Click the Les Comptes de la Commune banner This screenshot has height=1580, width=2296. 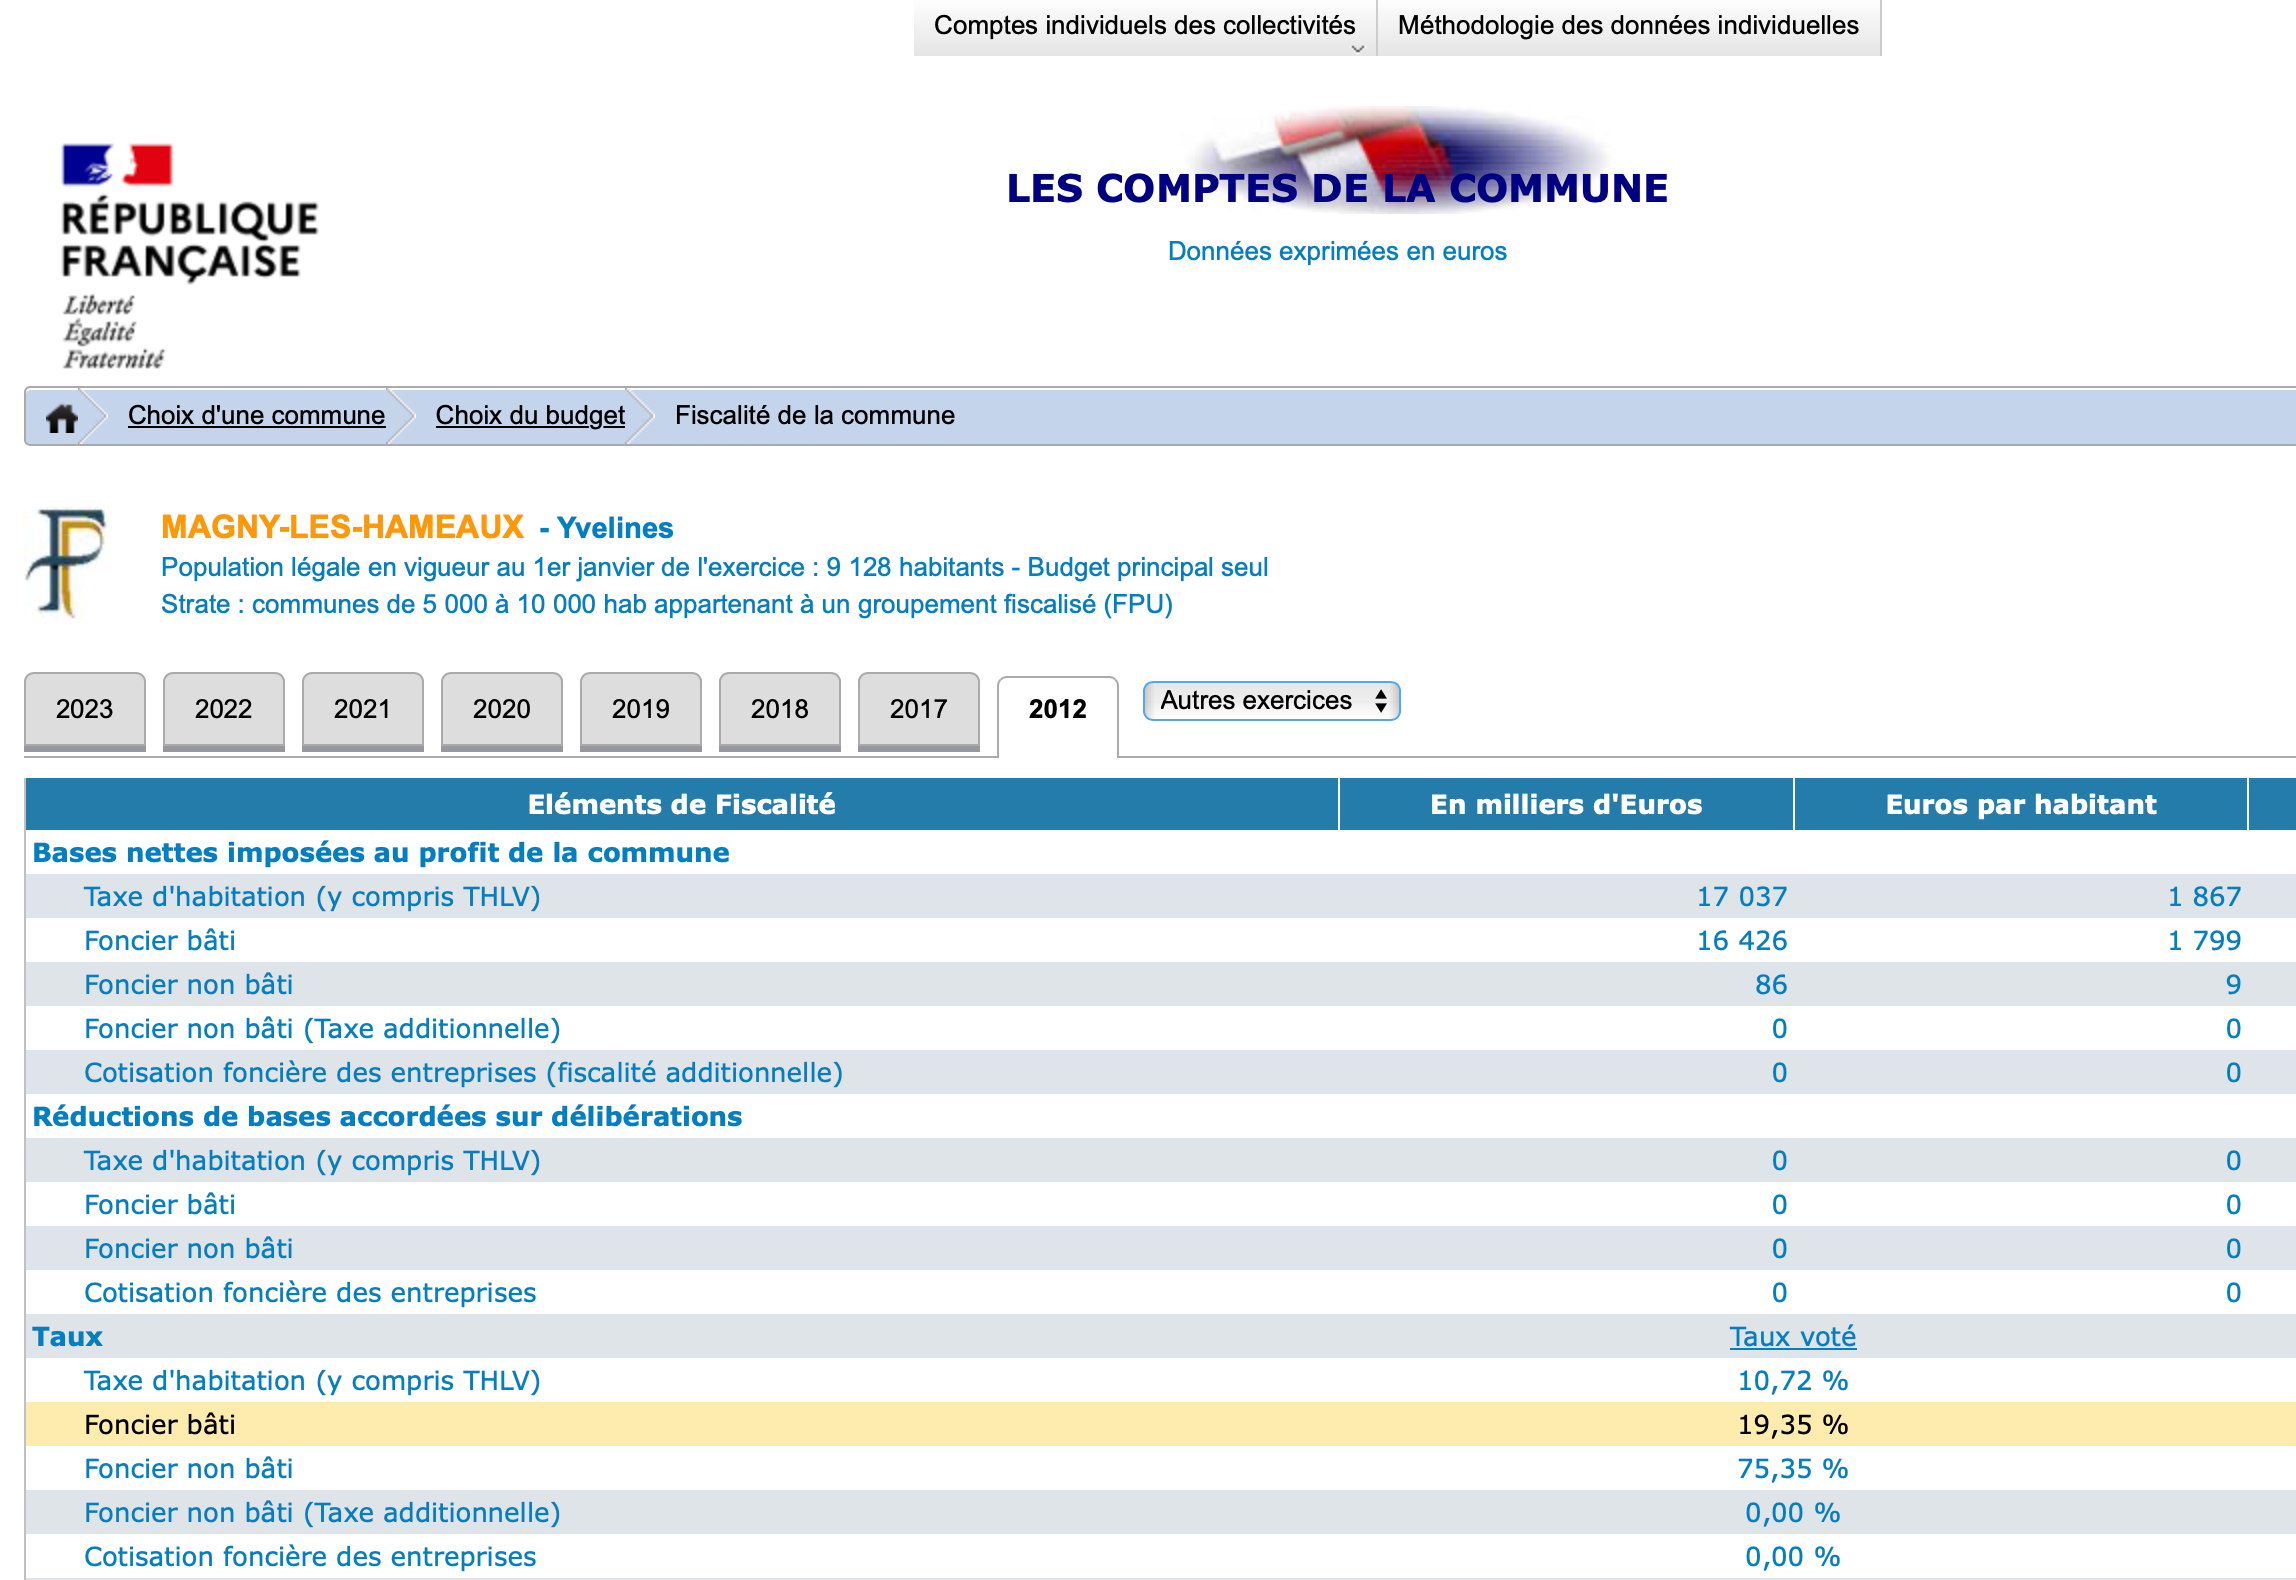click(x=1336, y=186)
